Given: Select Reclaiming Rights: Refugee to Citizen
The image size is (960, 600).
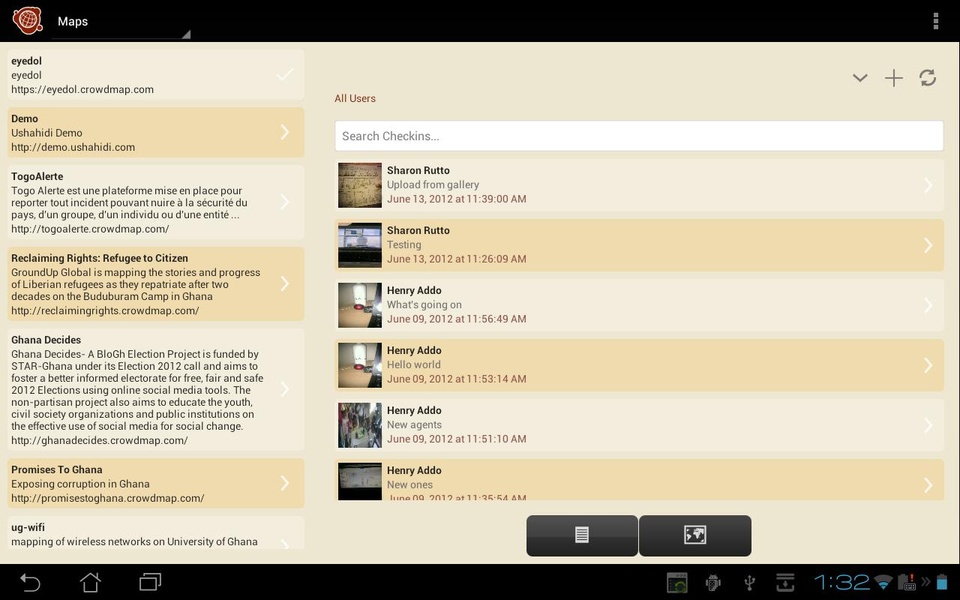Looking at the screenshot, I should click(x=99, y=258).
